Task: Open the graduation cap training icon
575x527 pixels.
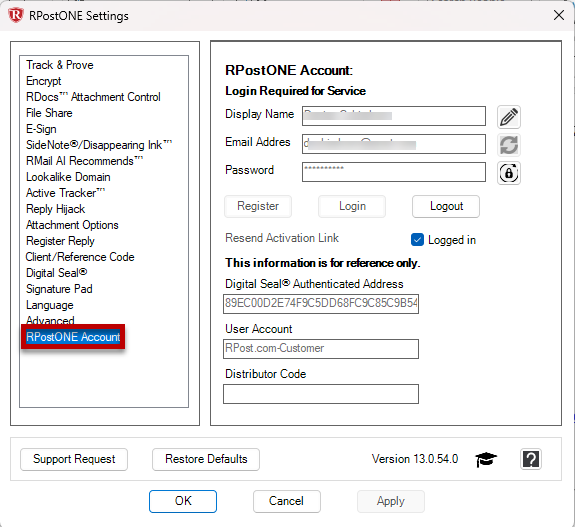Action: coord(486,459)
